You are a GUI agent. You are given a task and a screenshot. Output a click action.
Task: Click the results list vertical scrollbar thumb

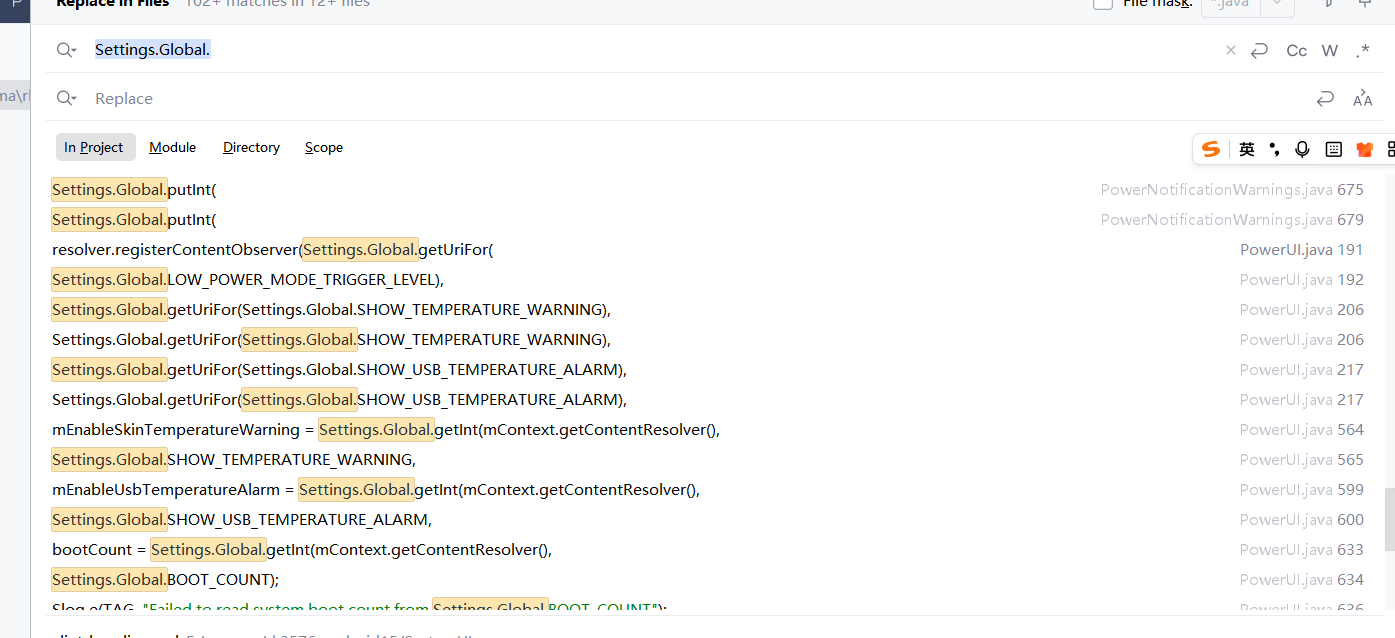pyautogui.click(x=1389, y=519)
